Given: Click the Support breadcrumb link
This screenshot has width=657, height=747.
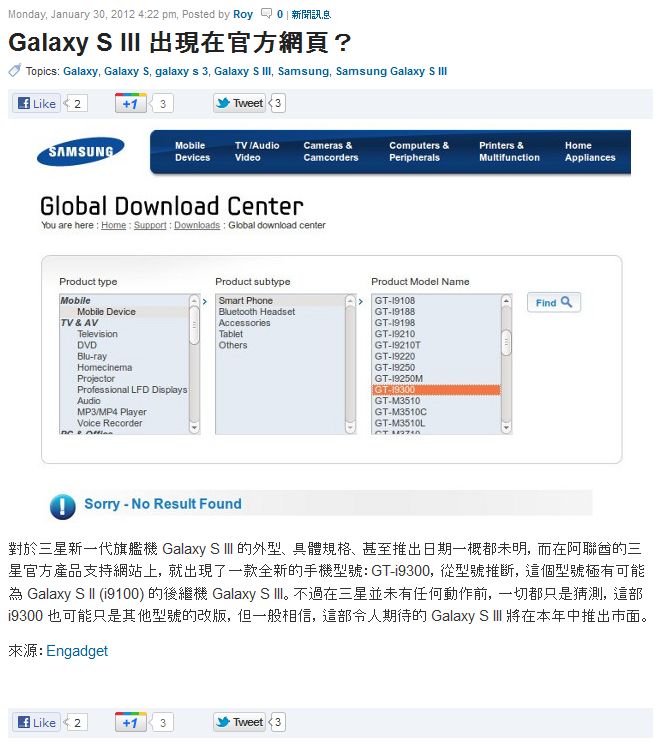Looking at the screenshot, I should (150, 225).
